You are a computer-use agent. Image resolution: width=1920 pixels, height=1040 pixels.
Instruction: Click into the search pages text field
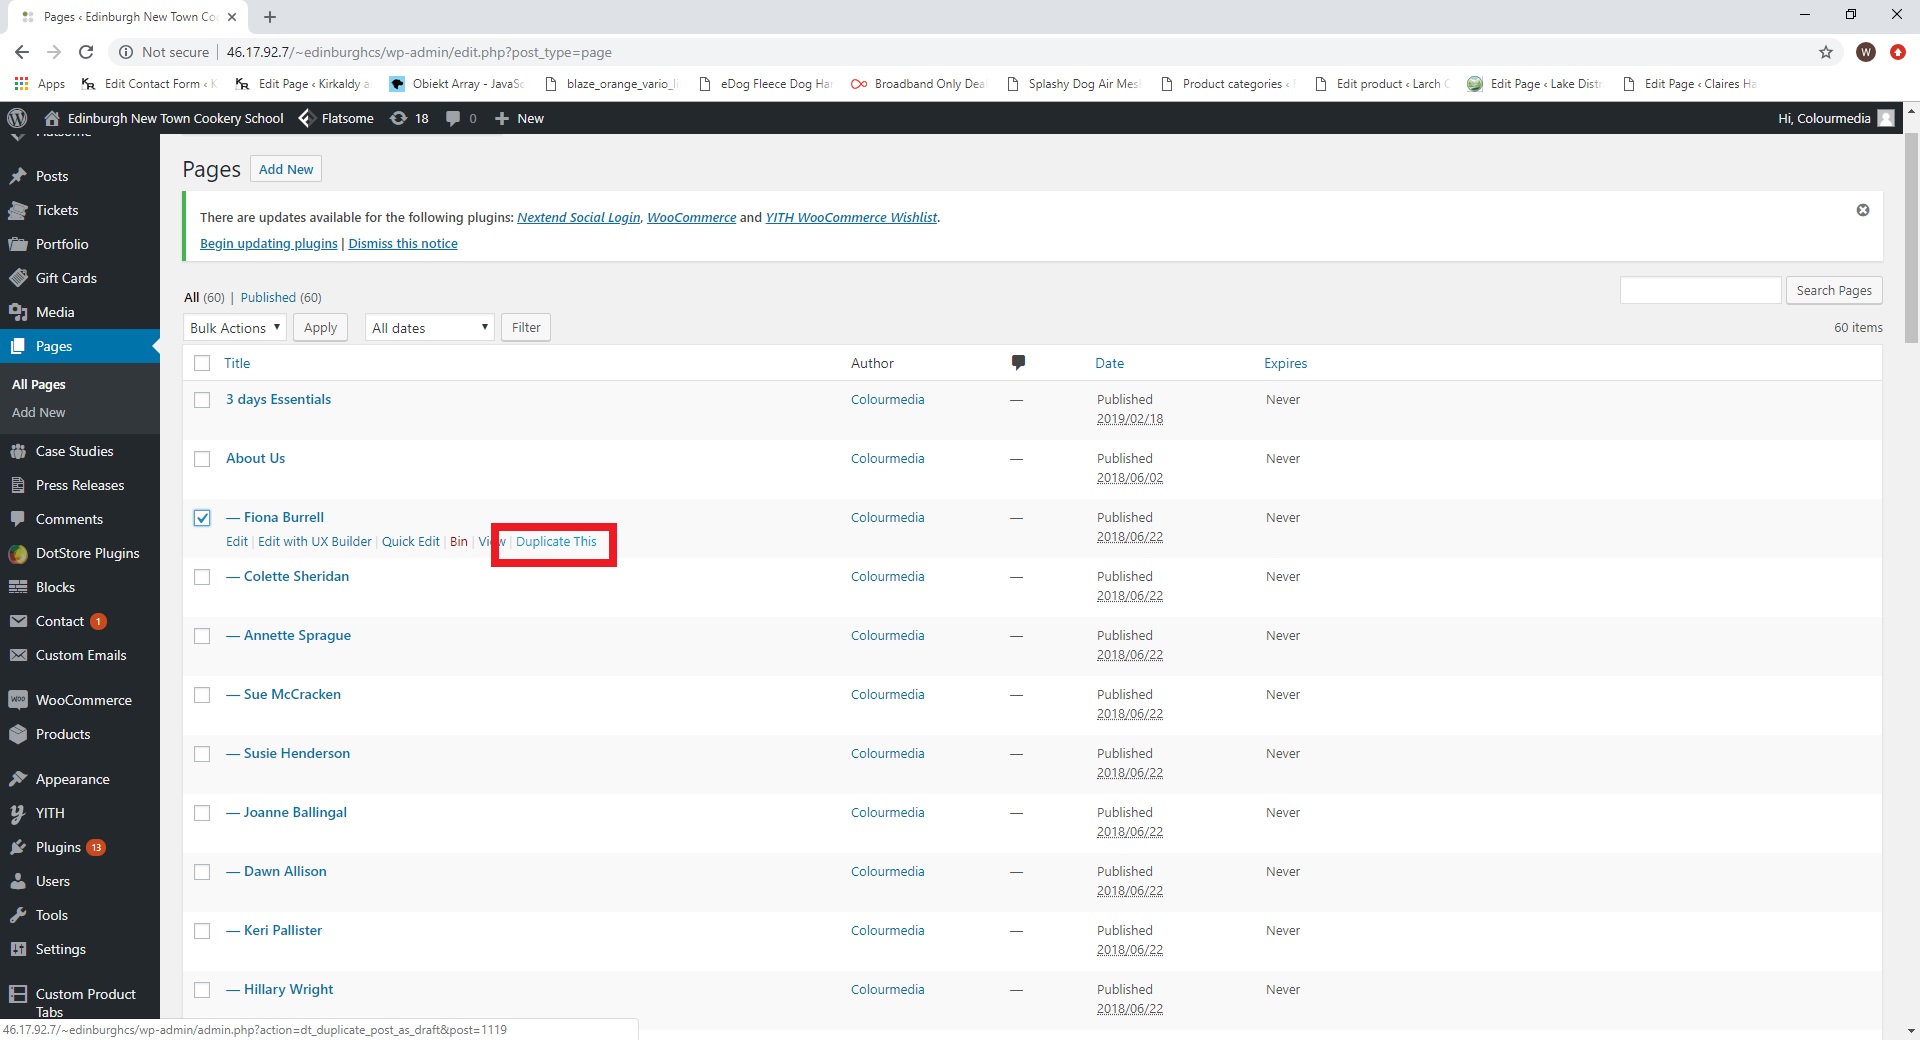coord(1699,290)
